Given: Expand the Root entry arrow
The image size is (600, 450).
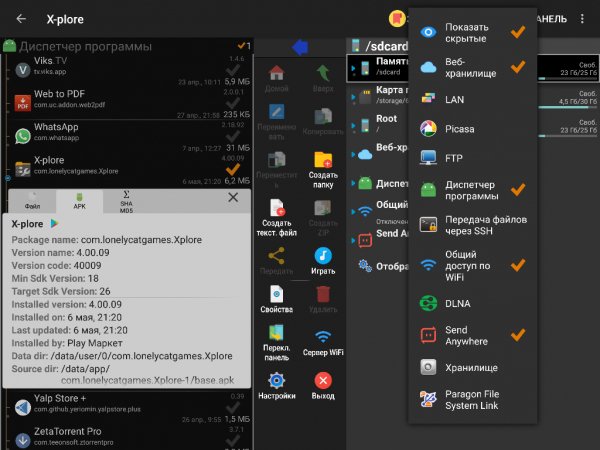Looking at the screenshot, I should click(353, 126).
